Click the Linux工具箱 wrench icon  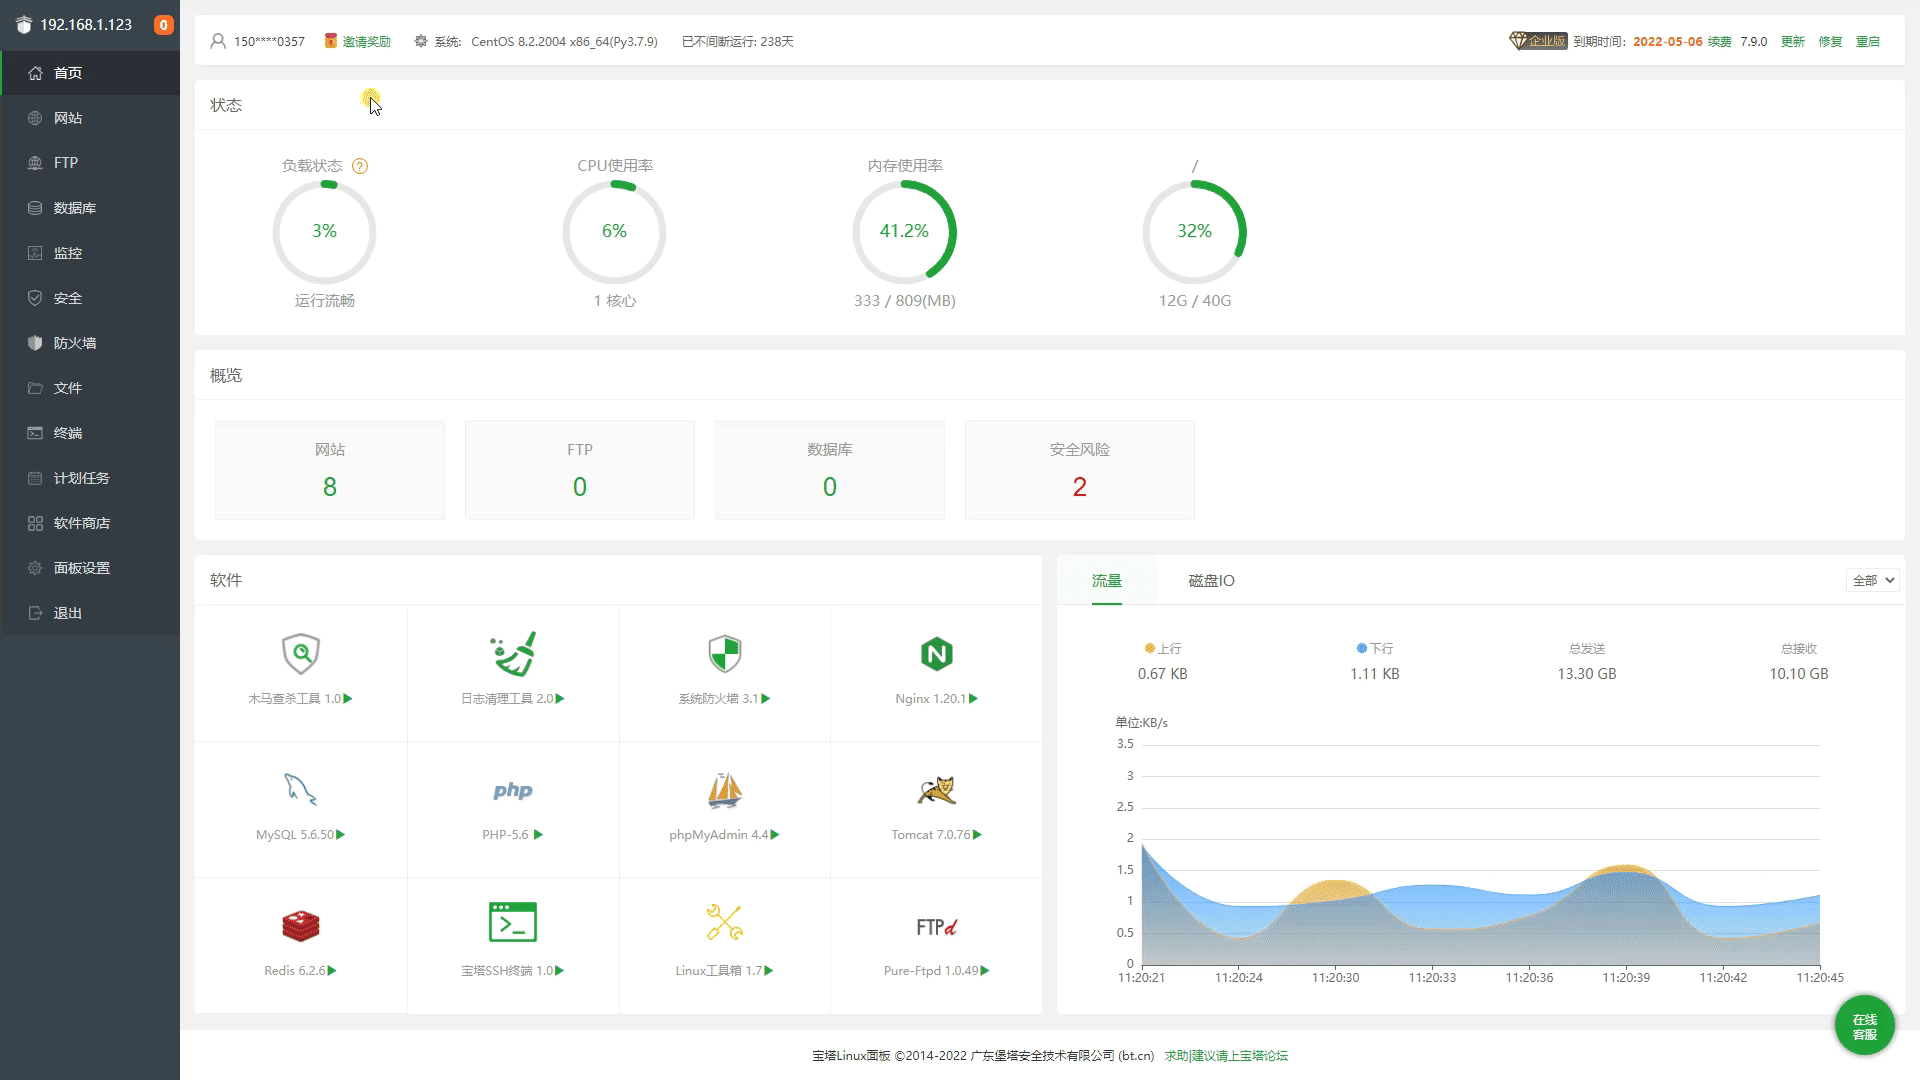click(x=724, y=922)
